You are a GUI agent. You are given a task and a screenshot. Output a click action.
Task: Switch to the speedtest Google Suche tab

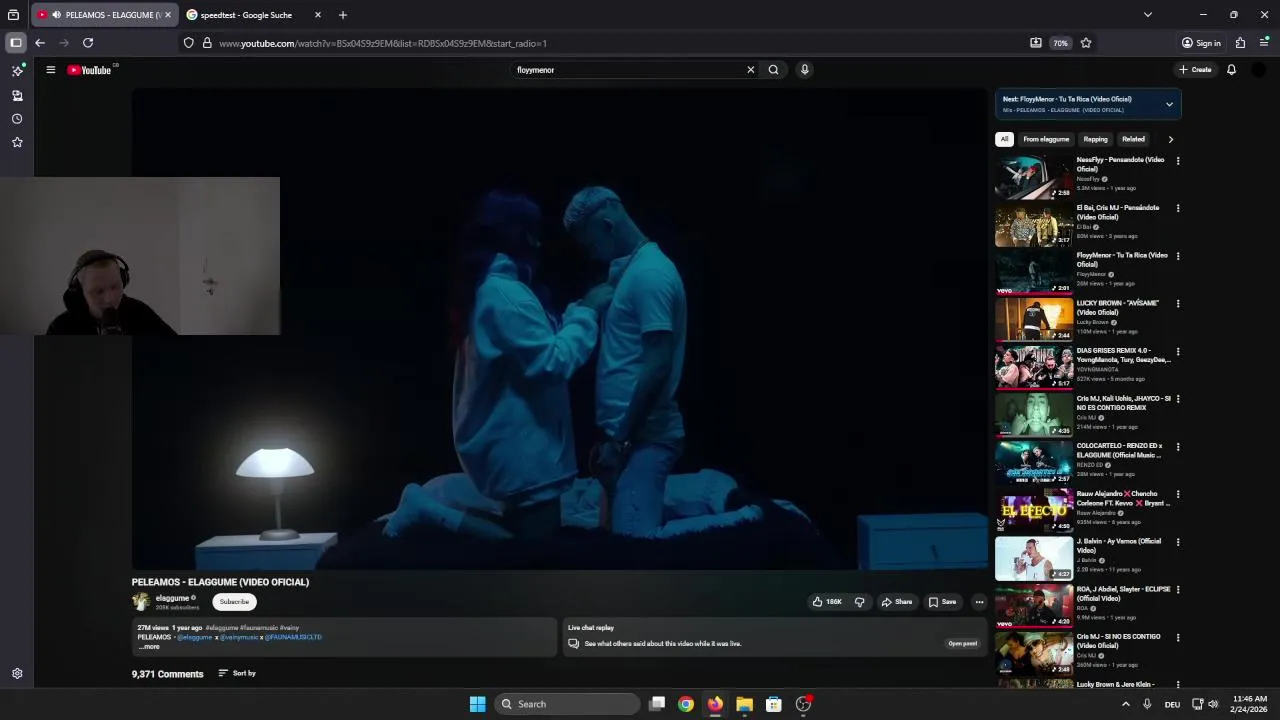(x=247, y=15)
